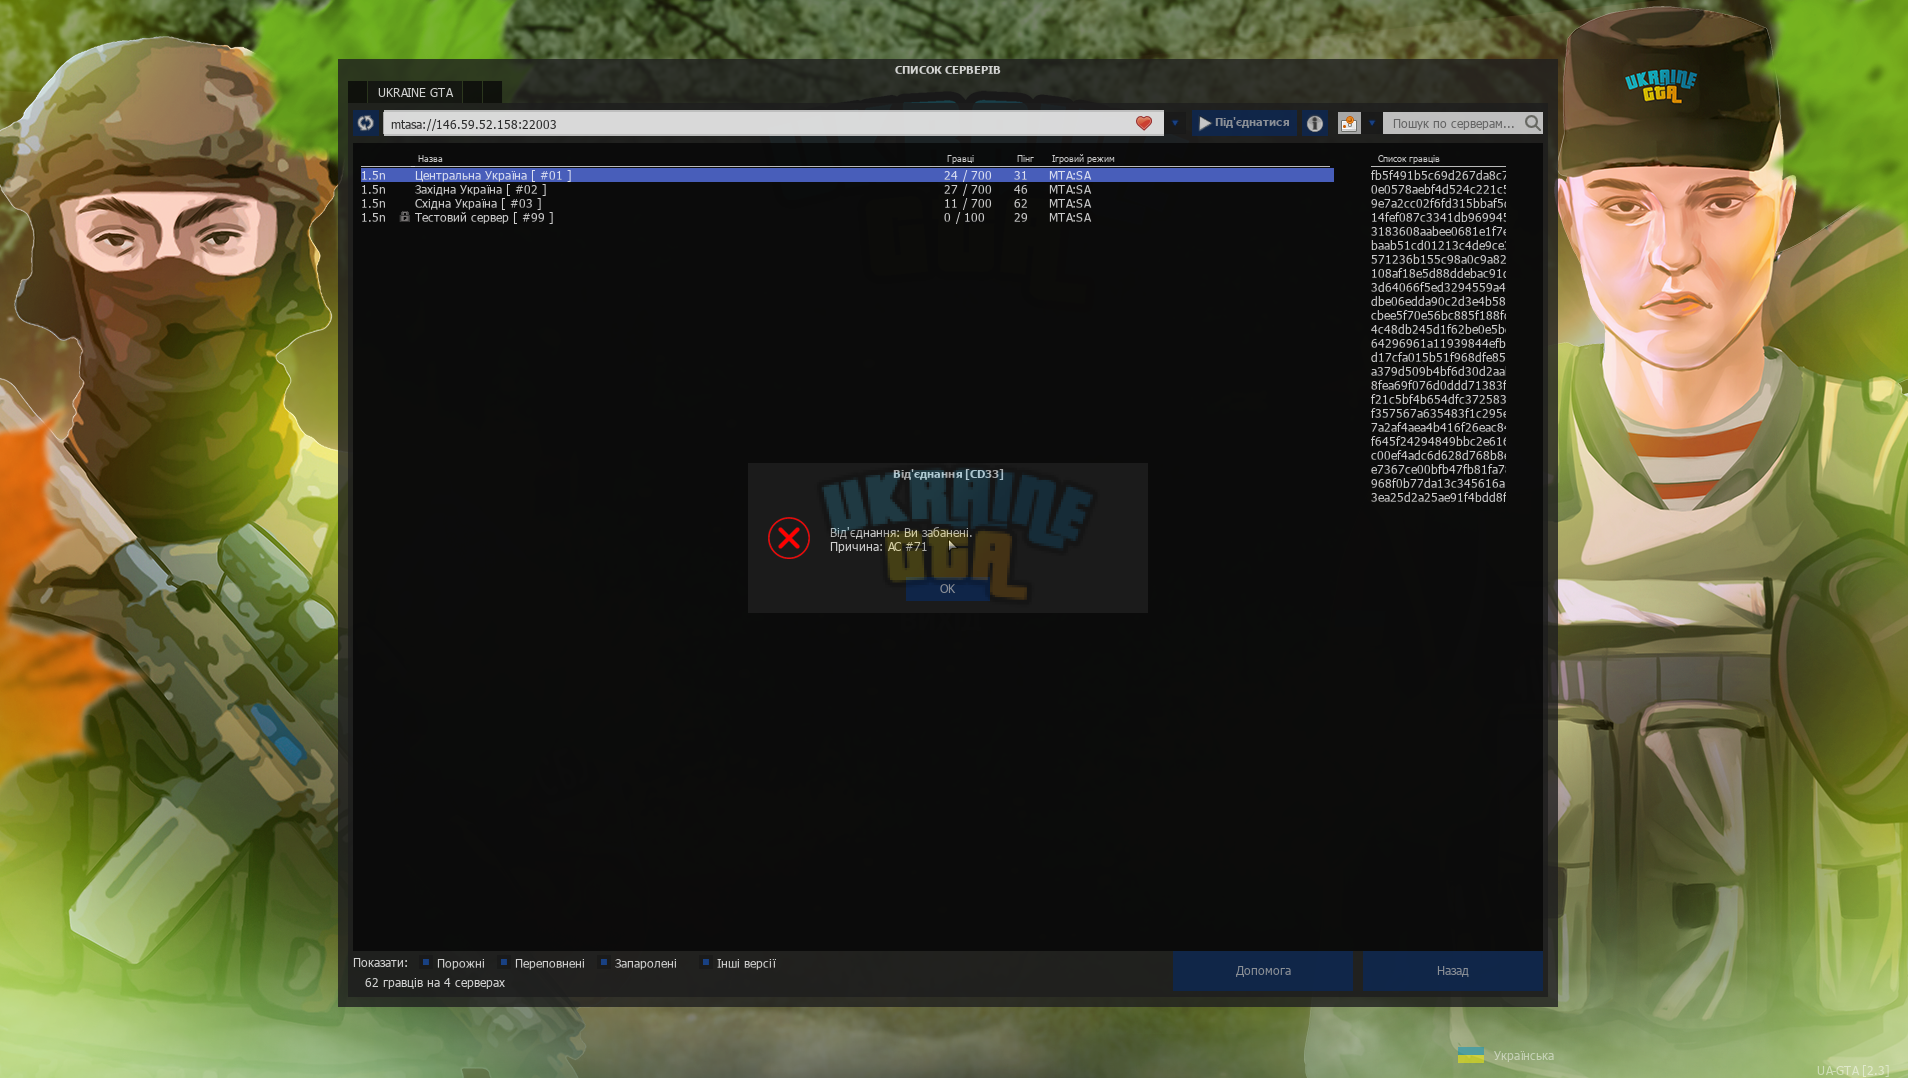Select player 8fea69f076d0ddd71383 in list
The image size is (1908, 1078).
coord(1438,385)
